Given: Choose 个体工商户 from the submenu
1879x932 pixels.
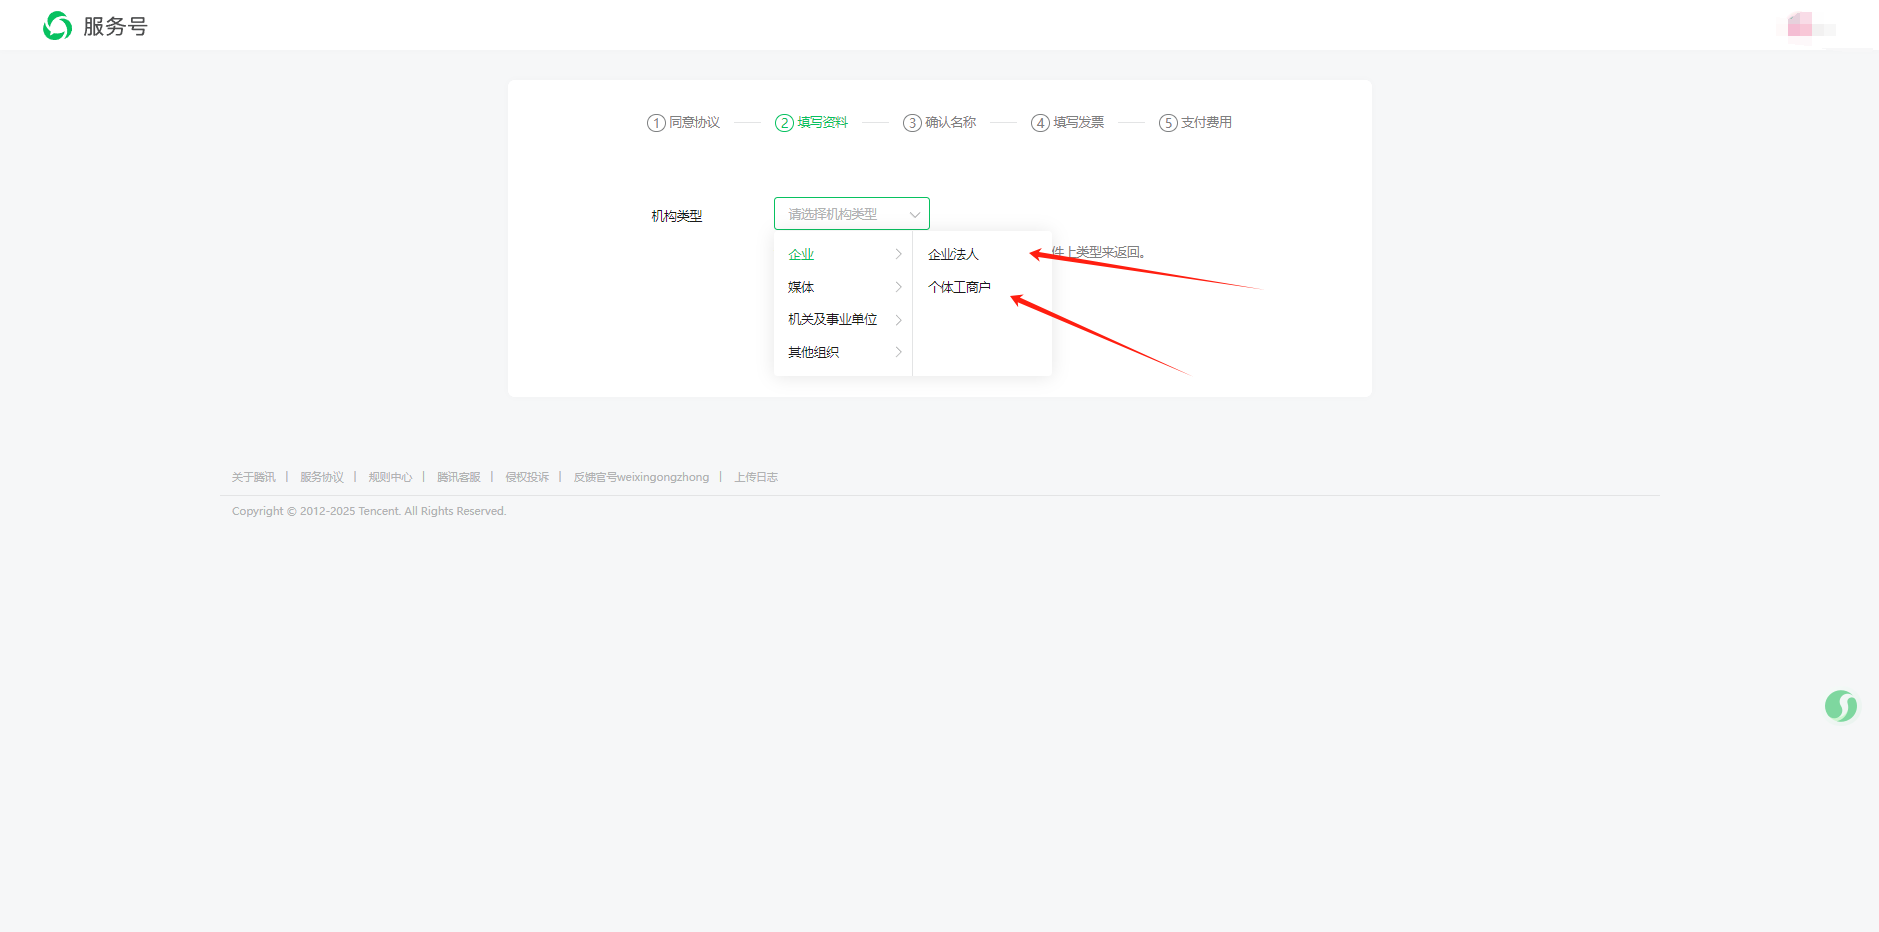Looking at the screenshot, I should (959, 287).
